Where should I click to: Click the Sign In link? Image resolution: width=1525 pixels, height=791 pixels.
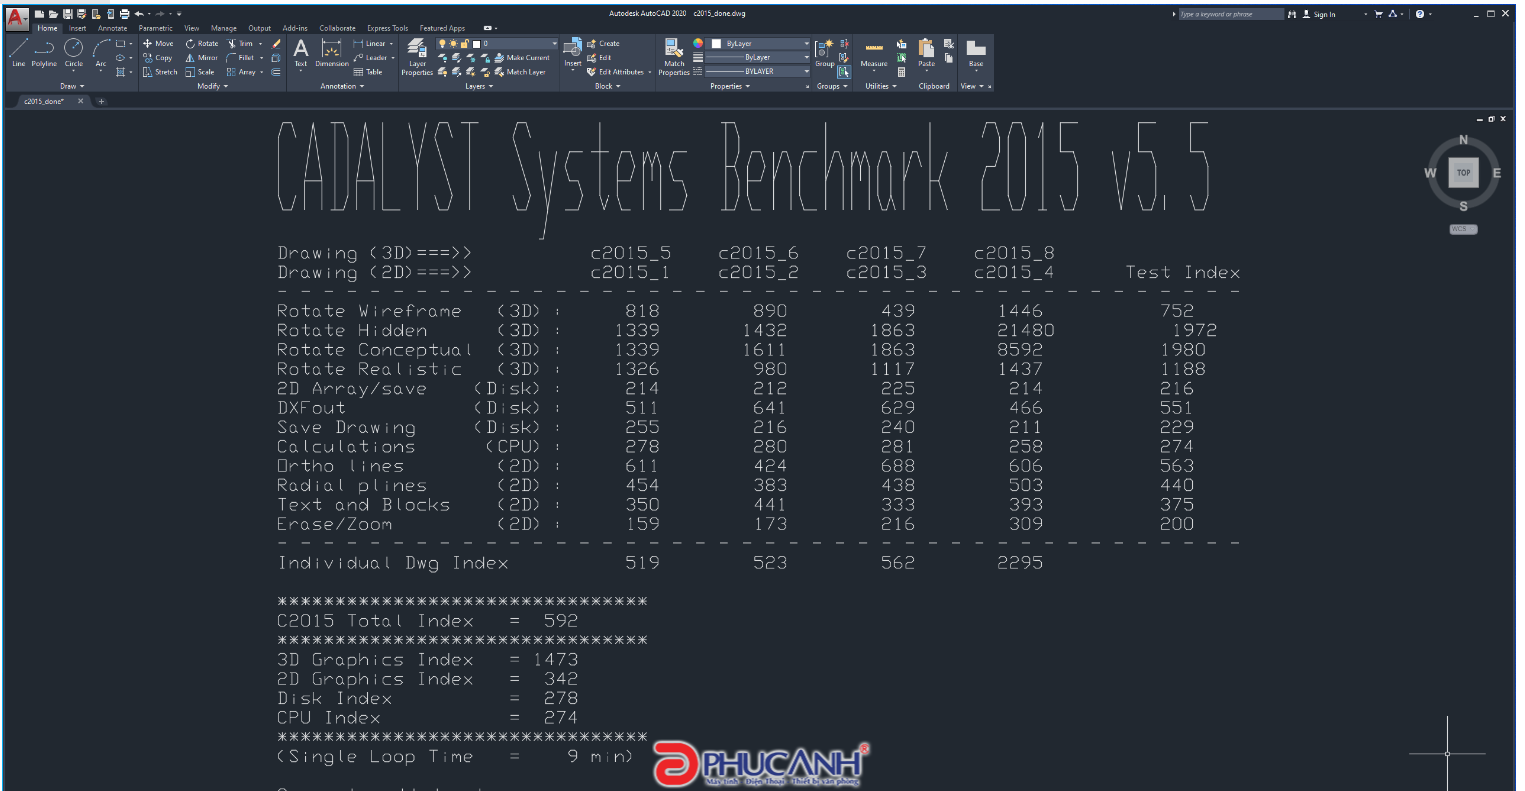[1318, 14]
